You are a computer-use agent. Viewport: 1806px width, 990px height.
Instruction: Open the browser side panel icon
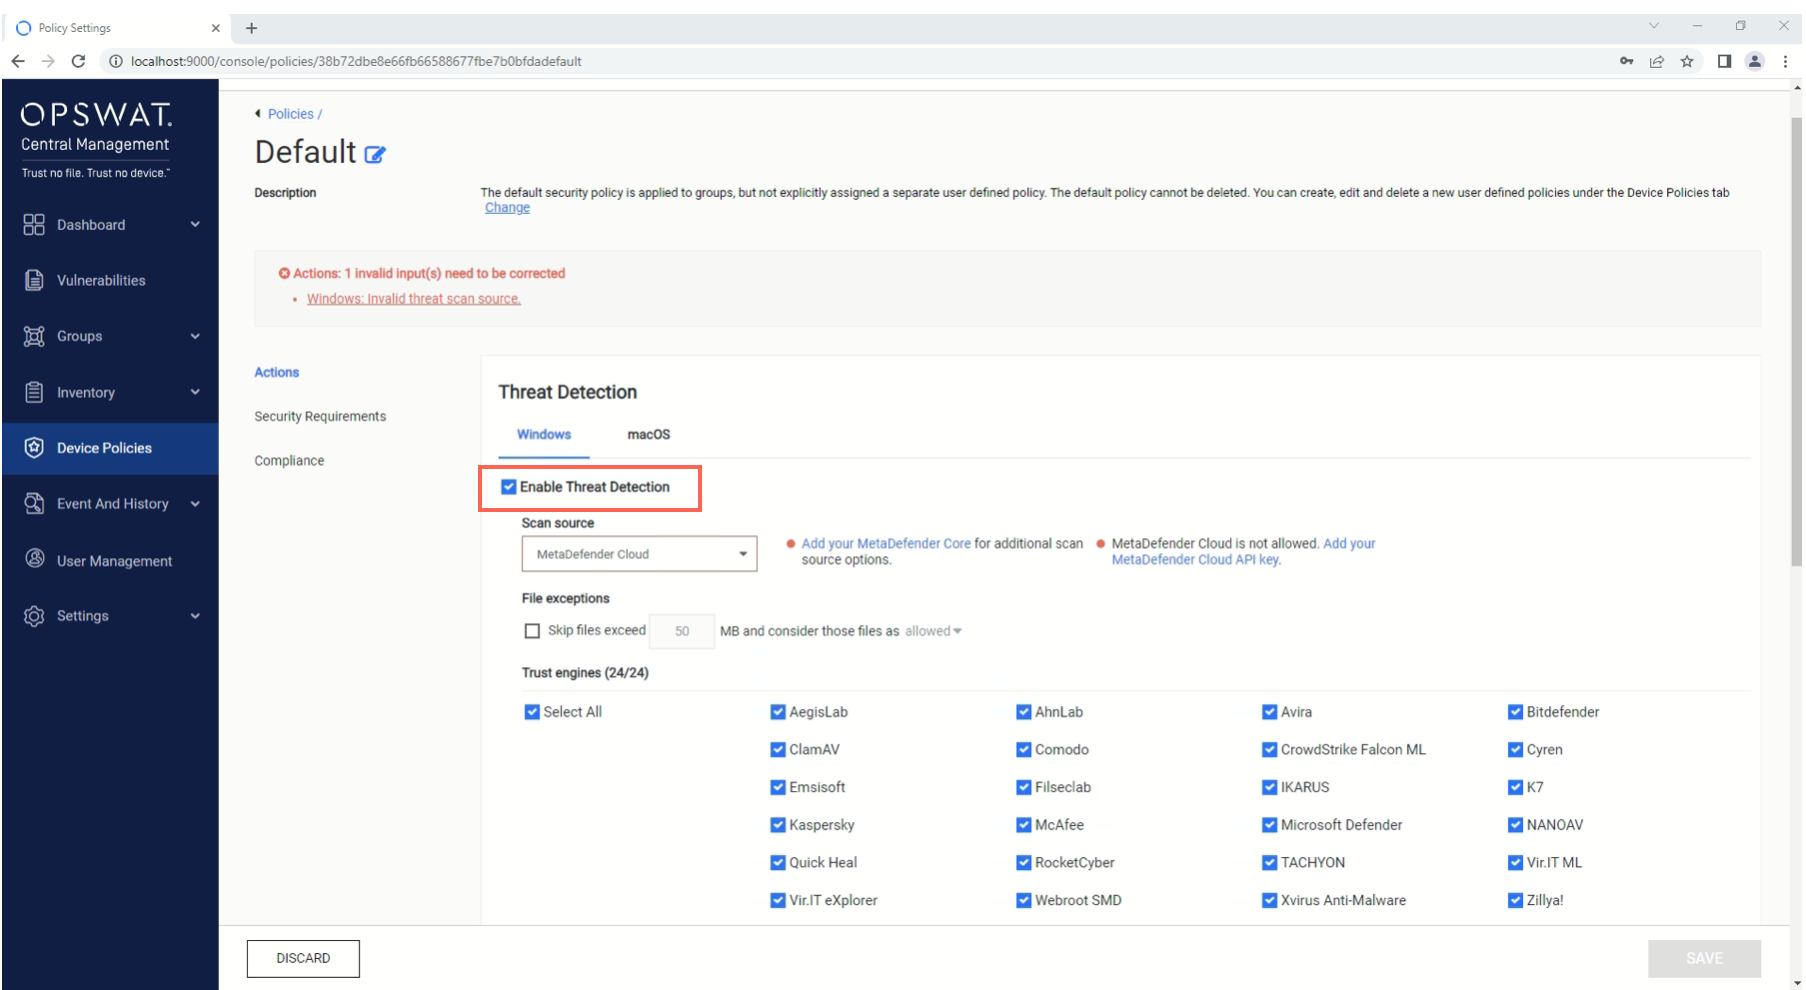1724,61
